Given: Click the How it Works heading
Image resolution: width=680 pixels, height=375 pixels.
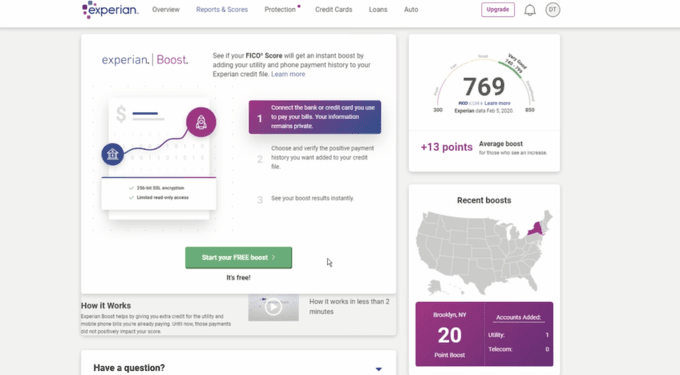Looking at the screenshot, I should coord(106,306).
